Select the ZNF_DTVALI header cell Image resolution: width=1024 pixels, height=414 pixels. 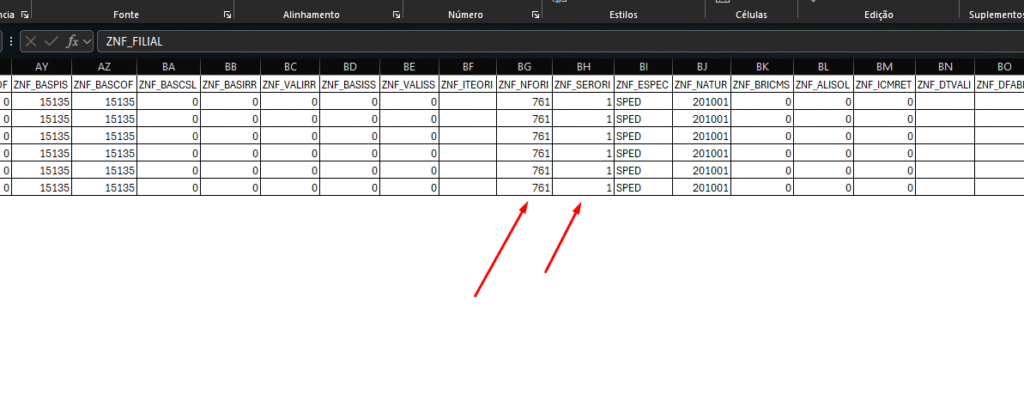coord(944,84)
